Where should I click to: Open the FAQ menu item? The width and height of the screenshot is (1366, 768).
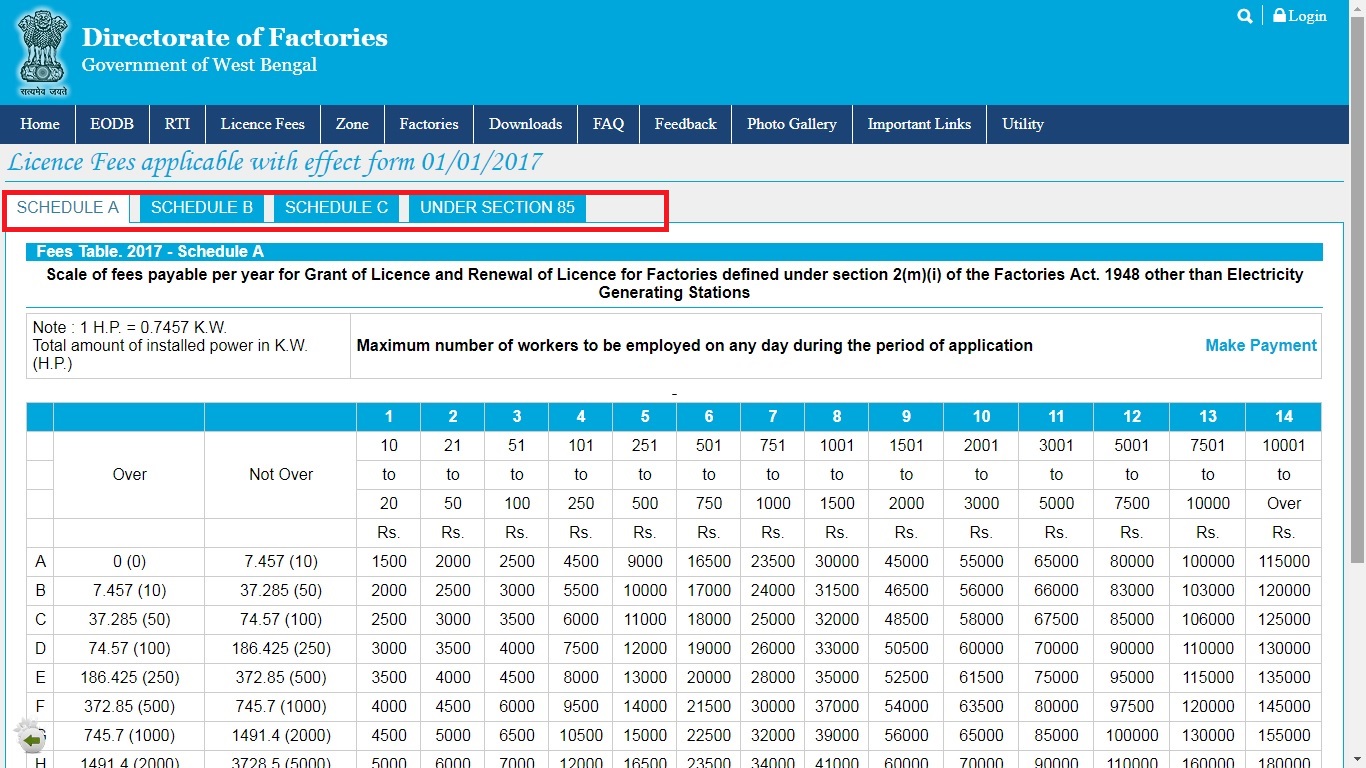608,124
